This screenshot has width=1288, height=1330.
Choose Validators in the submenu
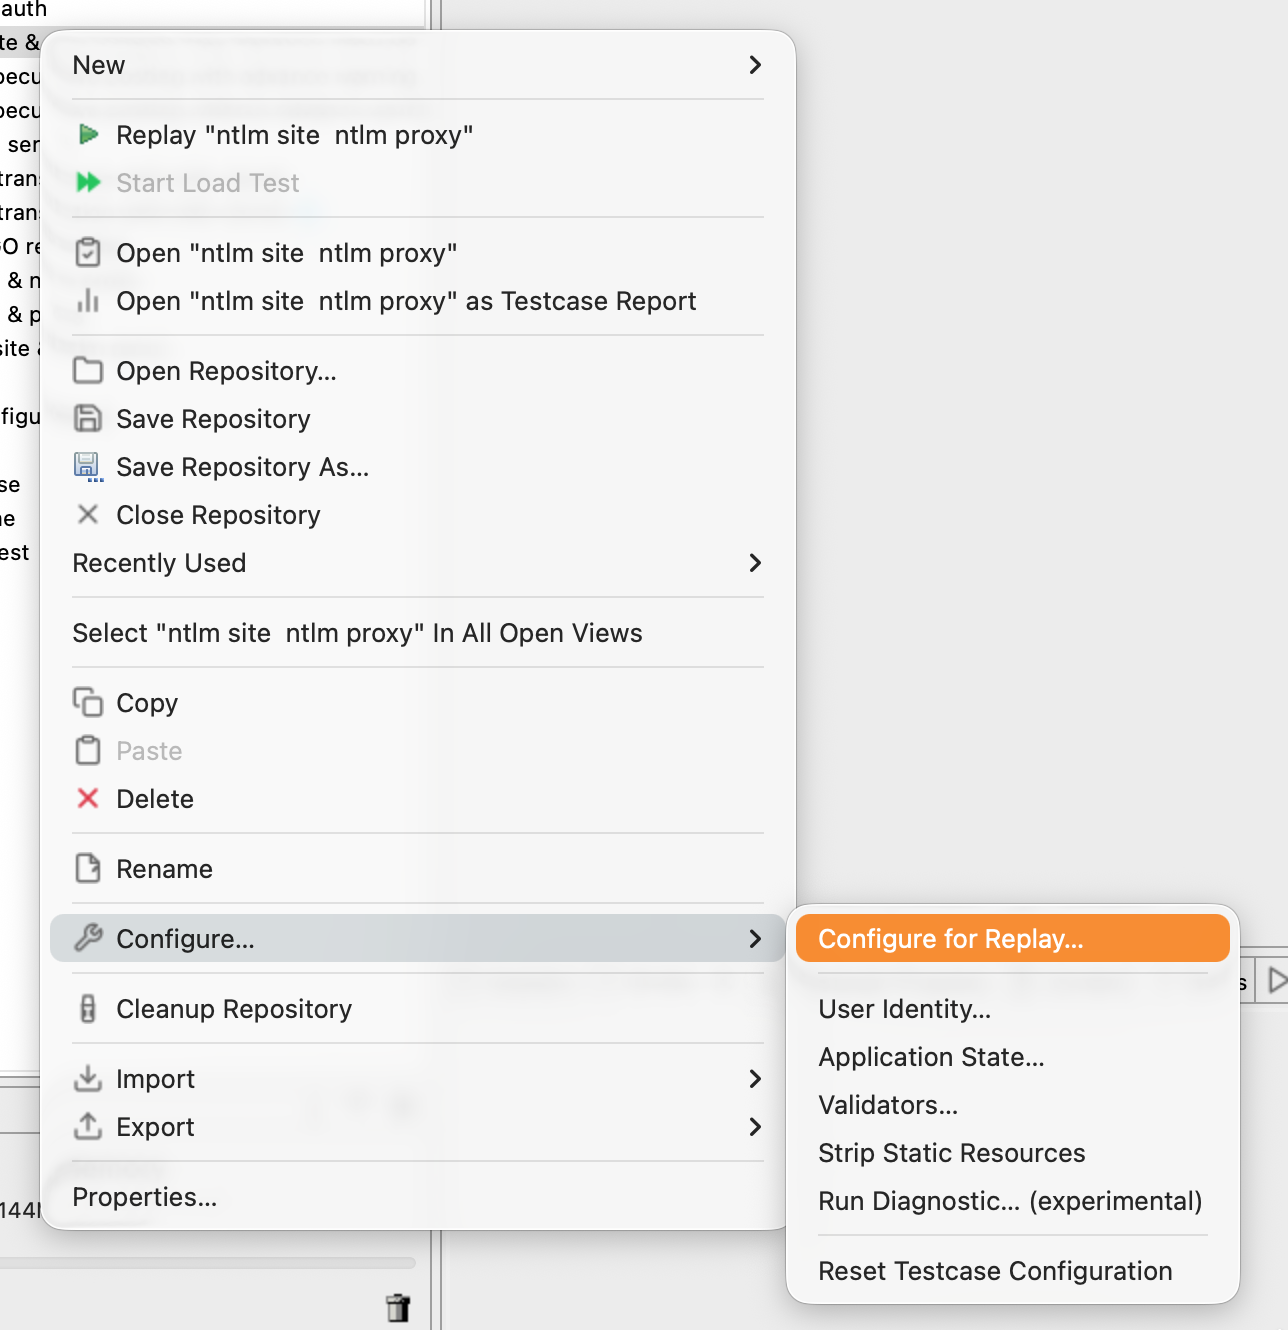1012,1105
